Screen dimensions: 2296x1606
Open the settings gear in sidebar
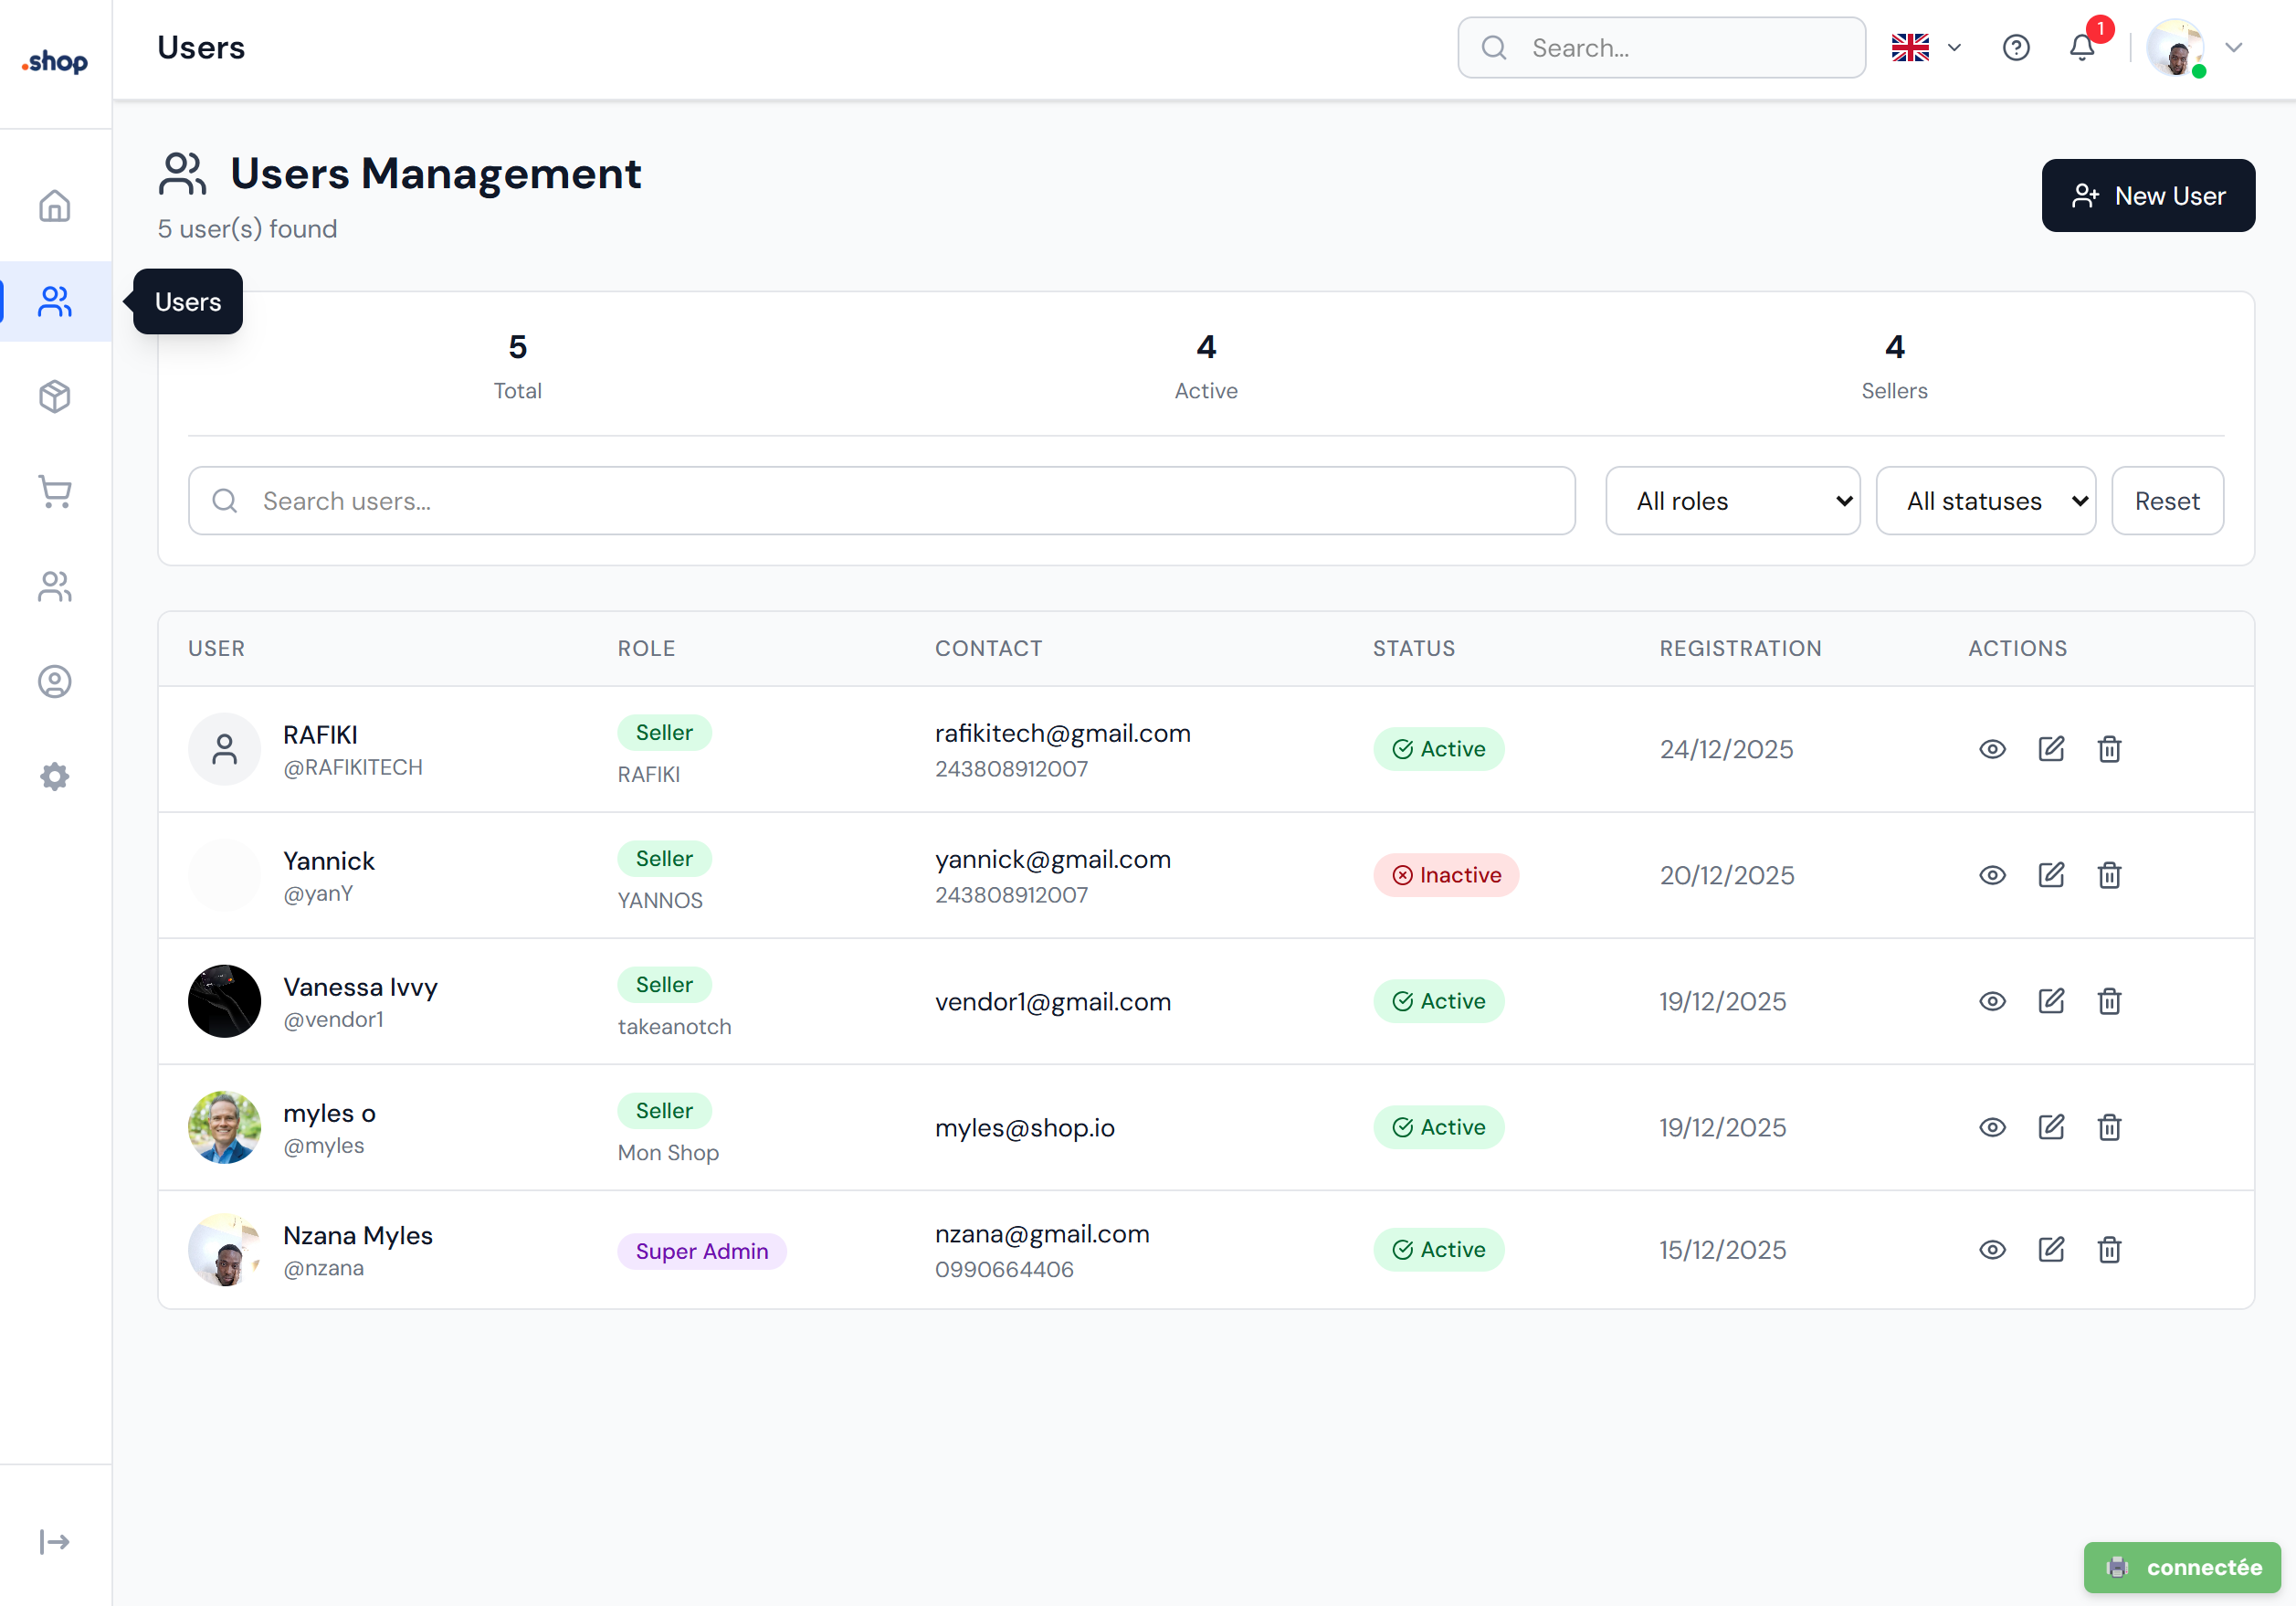(54, 777)
